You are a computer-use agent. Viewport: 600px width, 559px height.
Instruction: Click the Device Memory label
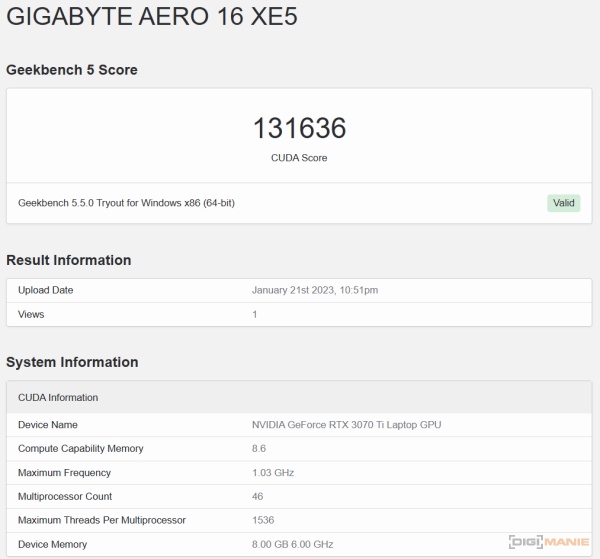52,544
